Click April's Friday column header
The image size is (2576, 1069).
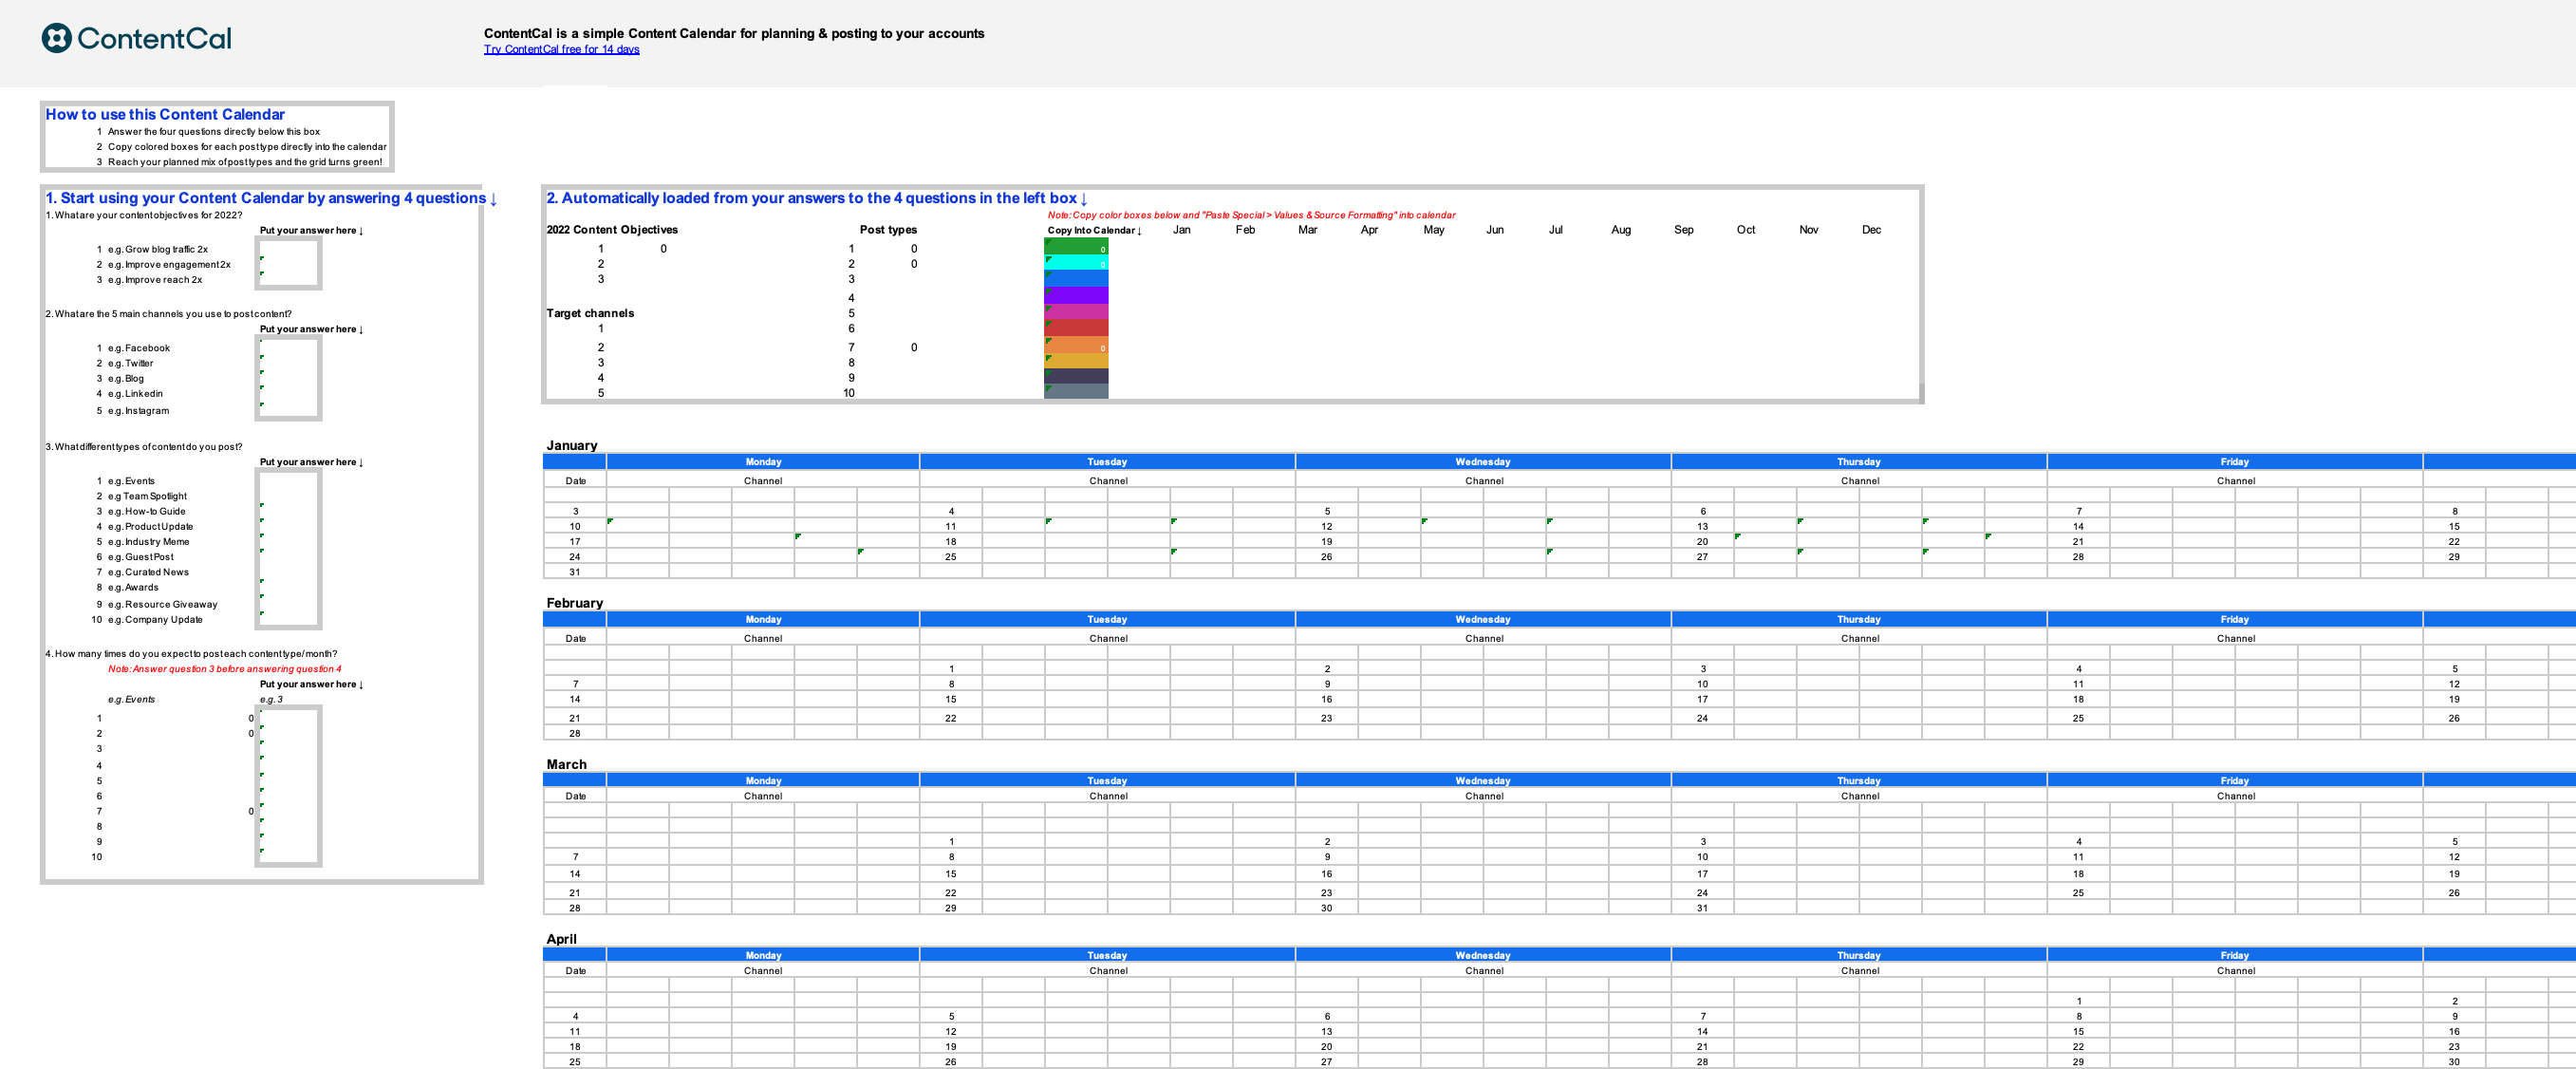point(2234,955)
